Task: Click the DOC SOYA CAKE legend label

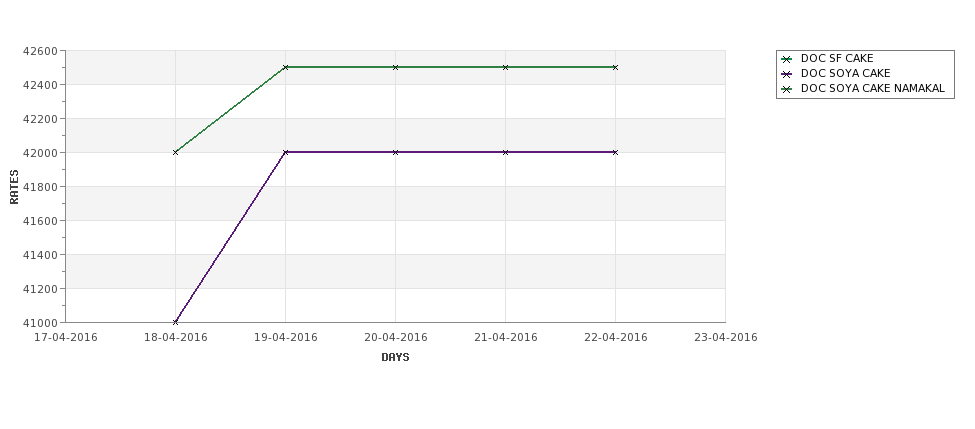Action: [x=846, y=73]
